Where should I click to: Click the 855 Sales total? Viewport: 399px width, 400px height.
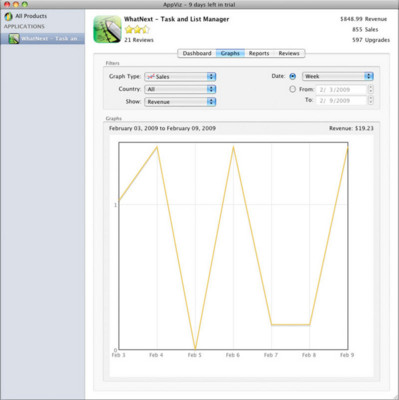click(365, 29)
